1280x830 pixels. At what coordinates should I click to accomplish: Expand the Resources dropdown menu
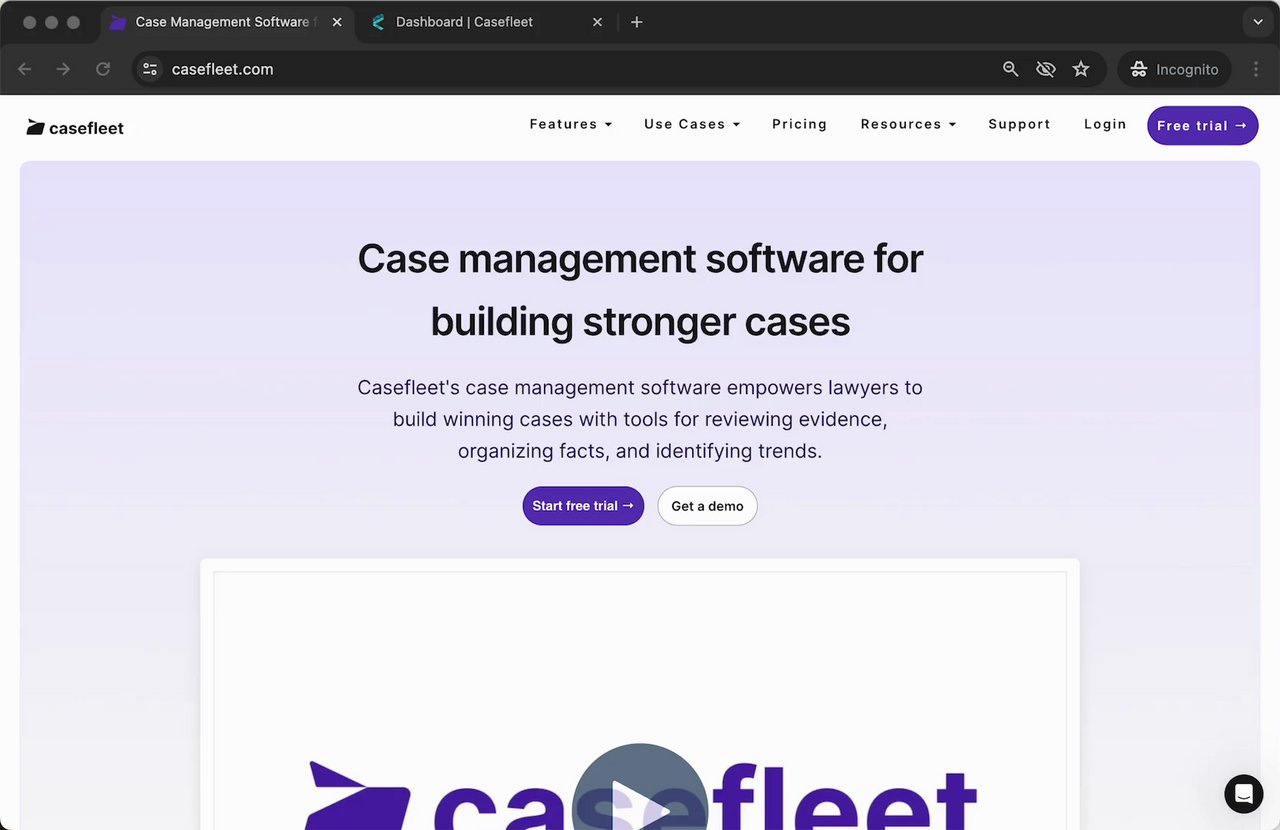908,124
